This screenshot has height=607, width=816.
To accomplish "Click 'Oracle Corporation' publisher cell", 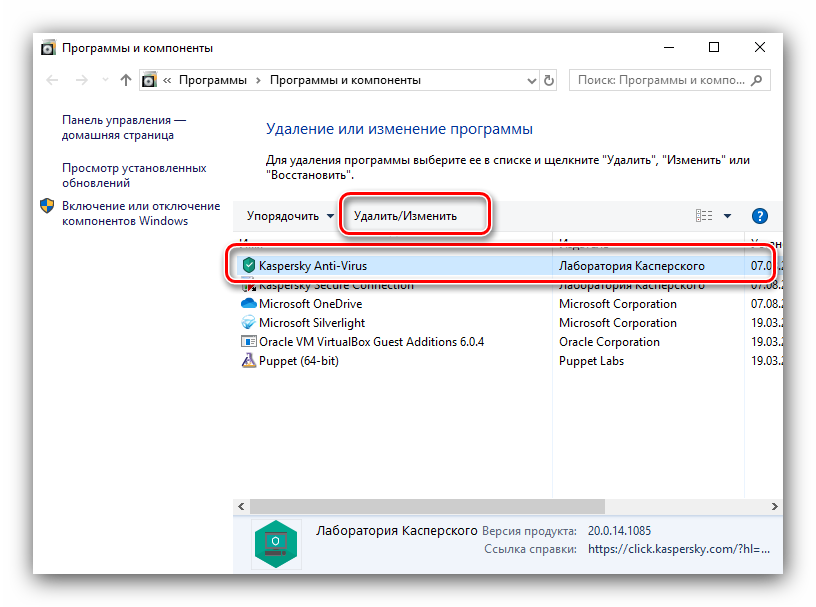I will [609, 342].
